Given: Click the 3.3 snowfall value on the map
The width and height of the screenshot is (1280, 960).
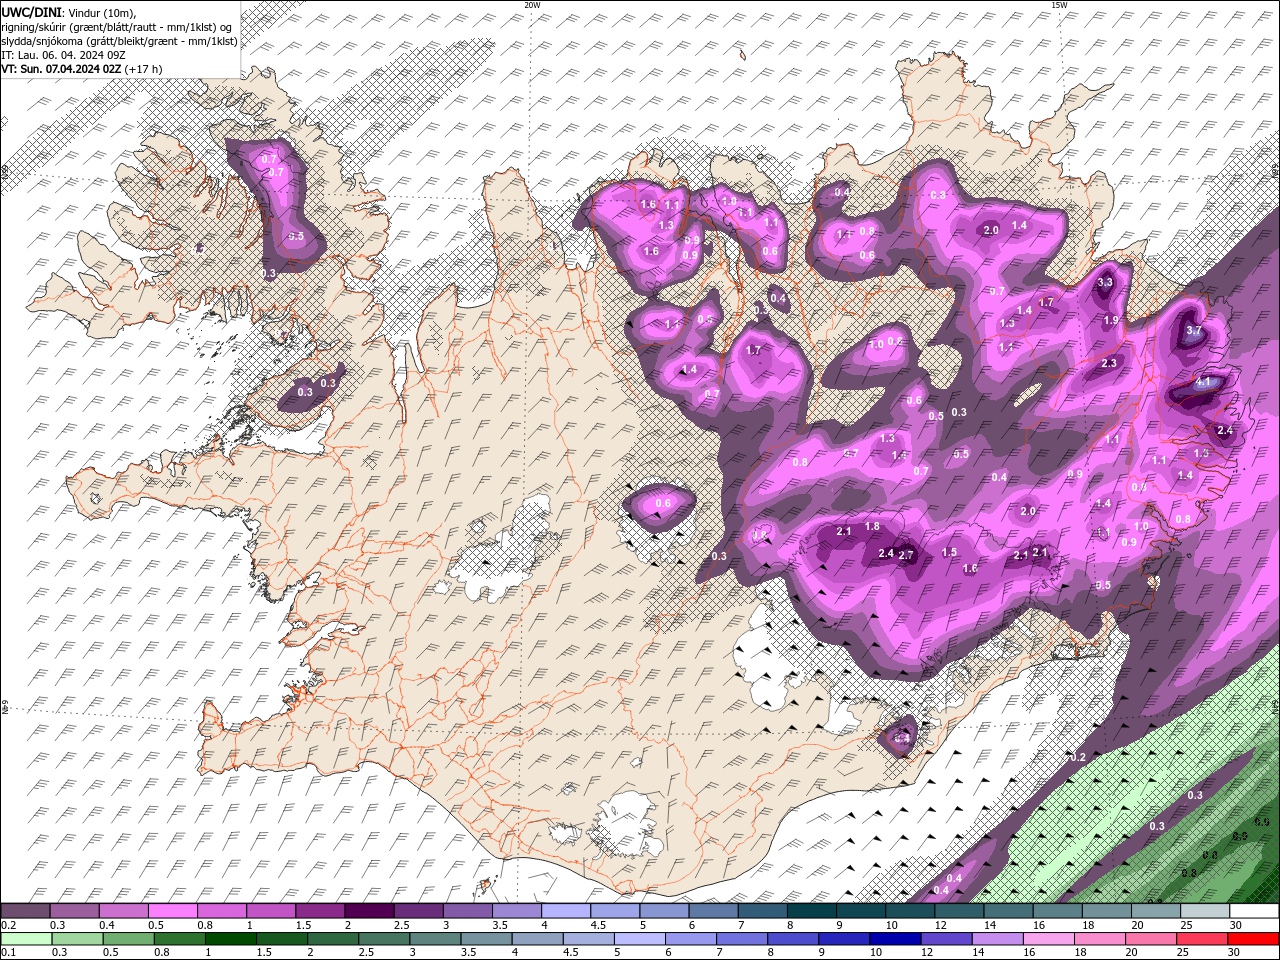Looking at the screenshot, I should [x=1105, y=283].
